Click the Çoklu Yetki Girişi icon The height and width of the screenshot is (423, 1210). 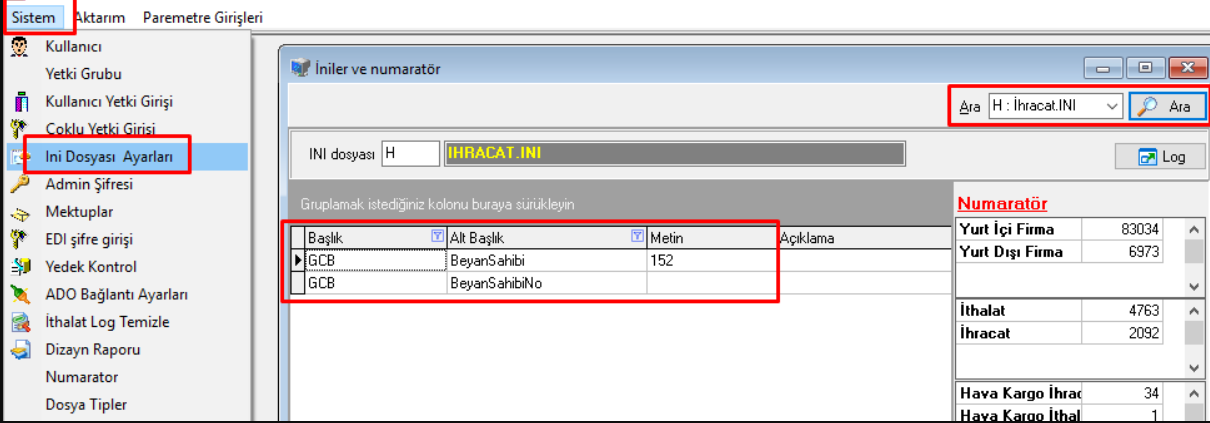coord(20,129)
